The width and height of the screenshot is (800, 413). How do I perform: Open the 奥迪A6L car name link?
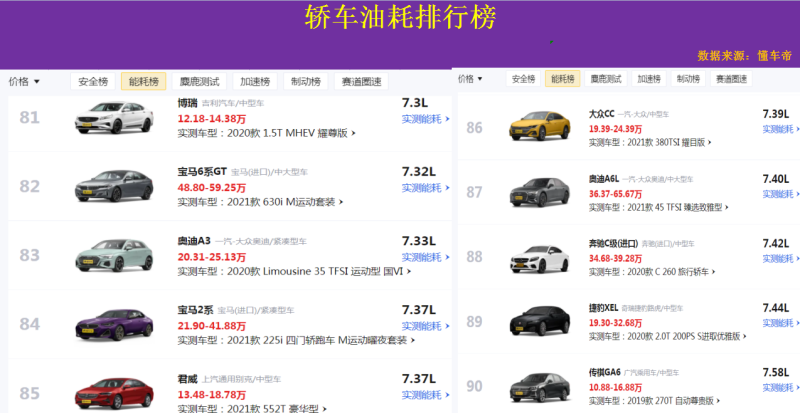603,178
